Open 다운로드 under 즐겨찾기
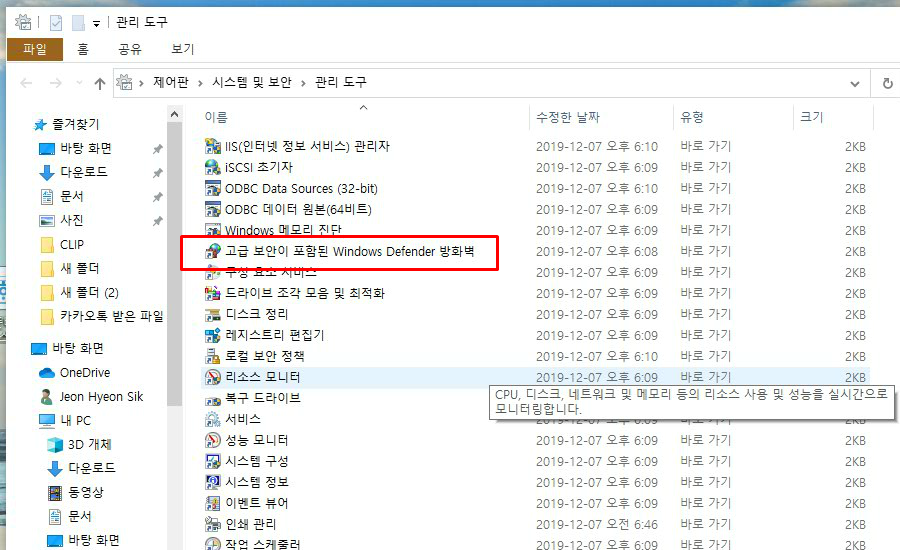 (x=84, y=172)
